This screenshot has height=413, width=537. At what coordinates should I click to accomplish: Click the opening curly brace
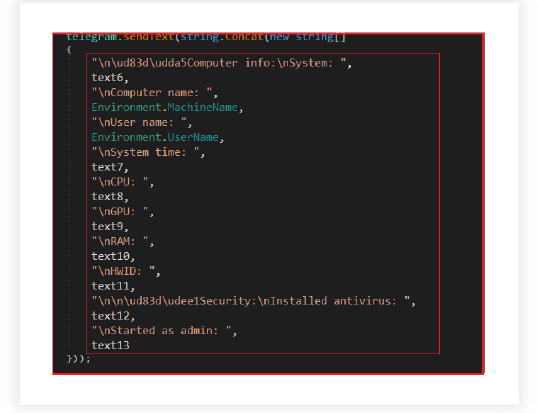tap(69, 50)
